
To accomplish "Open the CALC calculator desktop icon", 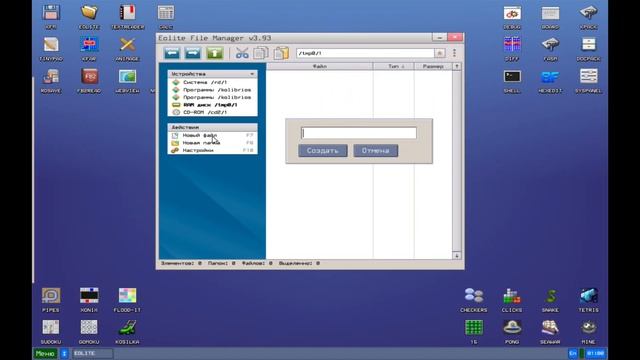I will point(166,17).
